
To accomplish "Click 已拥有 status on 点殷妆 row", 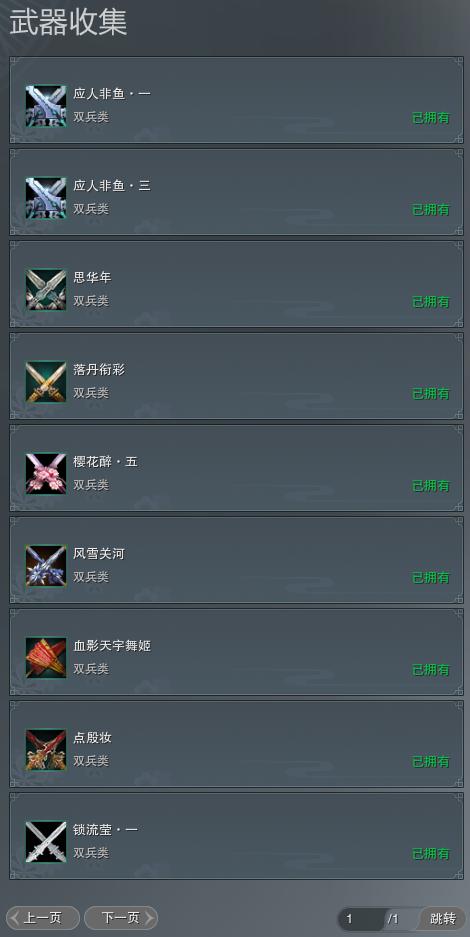I will click(431, 762).
